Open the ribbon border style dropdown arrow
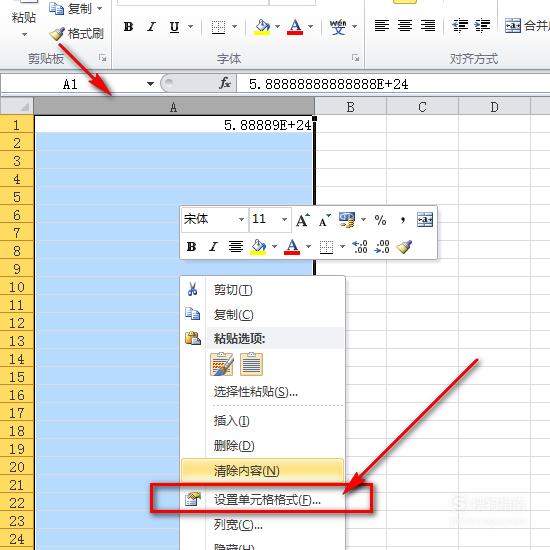Screen dimensions: 550x550 (x=235, y=27)
